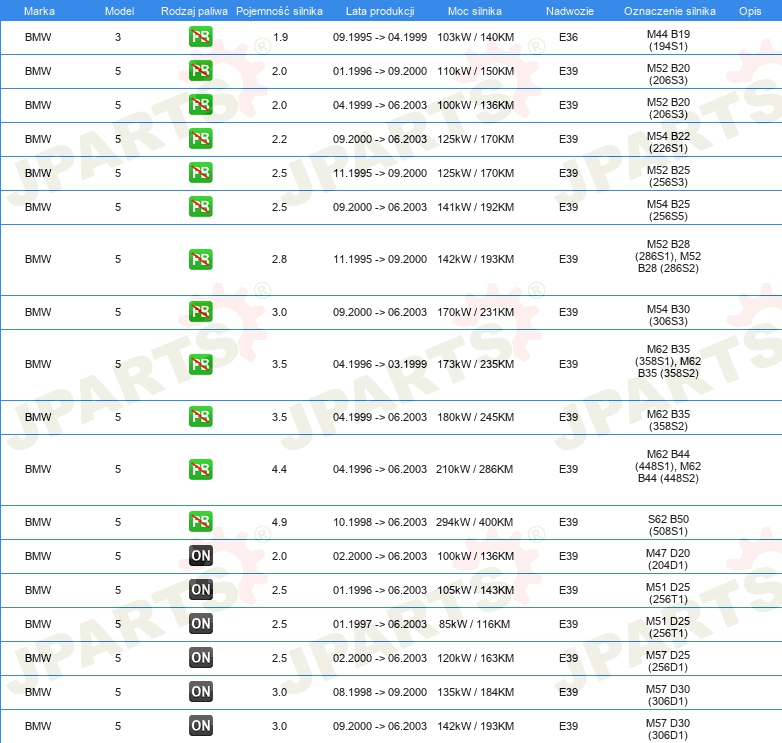Click petrol icon in the 2.8 M52 B28 row
Viewport: 782px width, 743px height.
[x=200, y=259]
